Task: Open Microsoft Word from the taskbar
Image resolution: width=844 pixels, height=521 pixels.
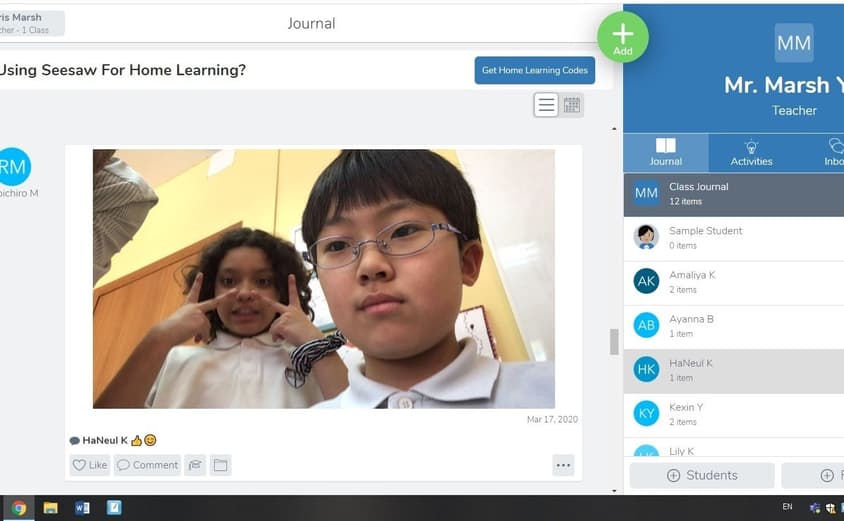Action: coord(82,508)
